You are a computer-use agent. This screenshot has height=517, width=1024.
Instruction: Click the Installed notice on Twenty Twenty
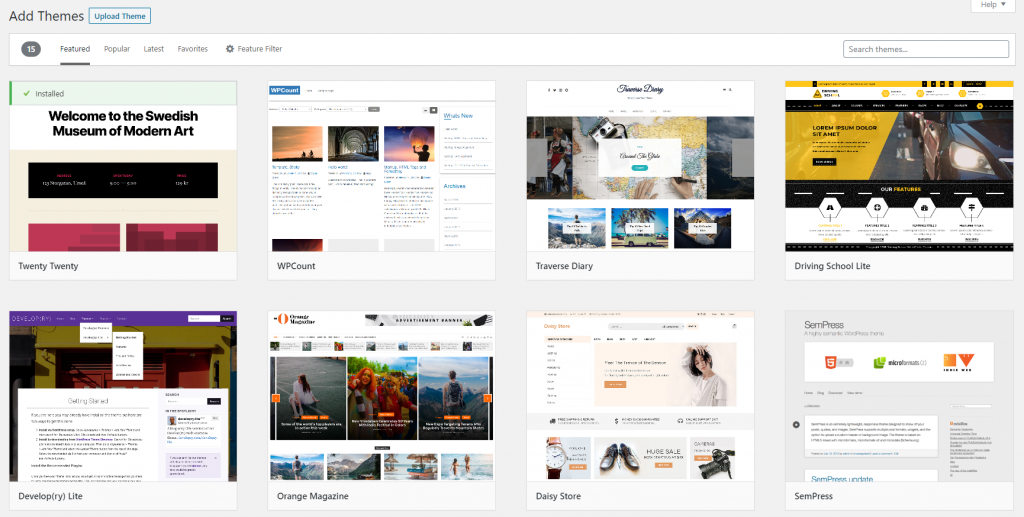tap(123, 93)
